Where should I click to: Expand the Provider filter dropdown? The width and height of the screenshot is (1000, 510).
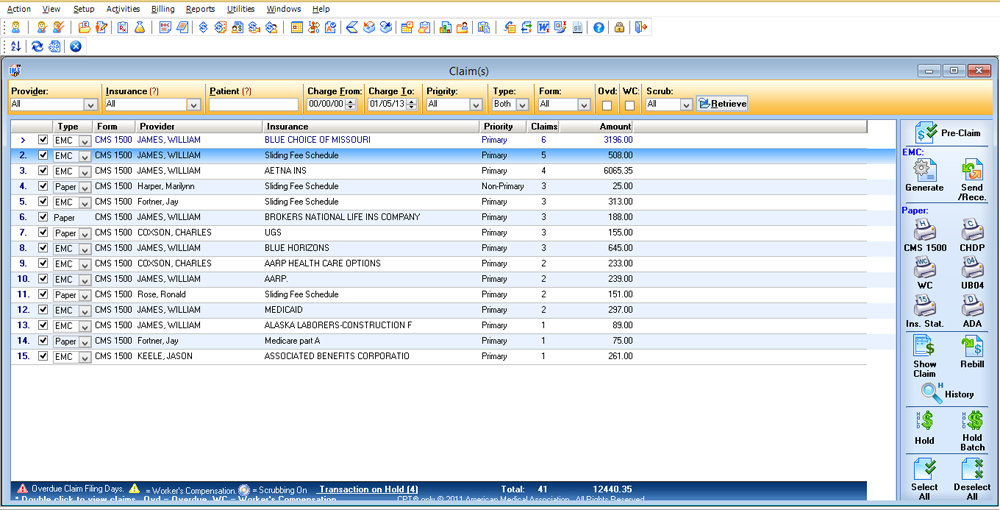pos(90,104)
